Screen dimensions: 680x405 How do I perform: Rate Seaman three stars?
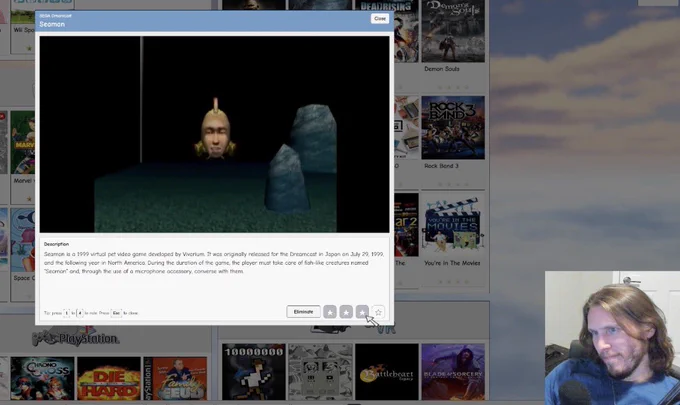(362, 312)
